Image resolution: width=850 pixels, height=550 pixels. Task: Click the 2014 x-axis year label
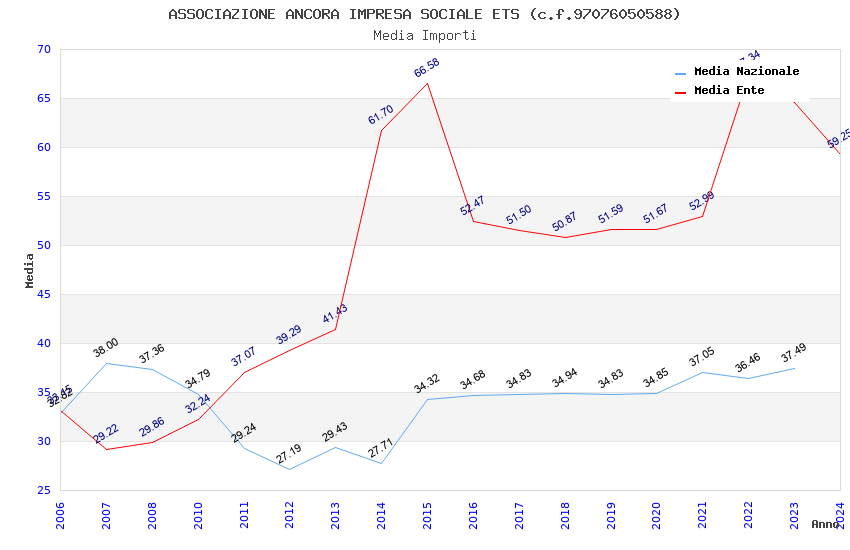point(381,515)
